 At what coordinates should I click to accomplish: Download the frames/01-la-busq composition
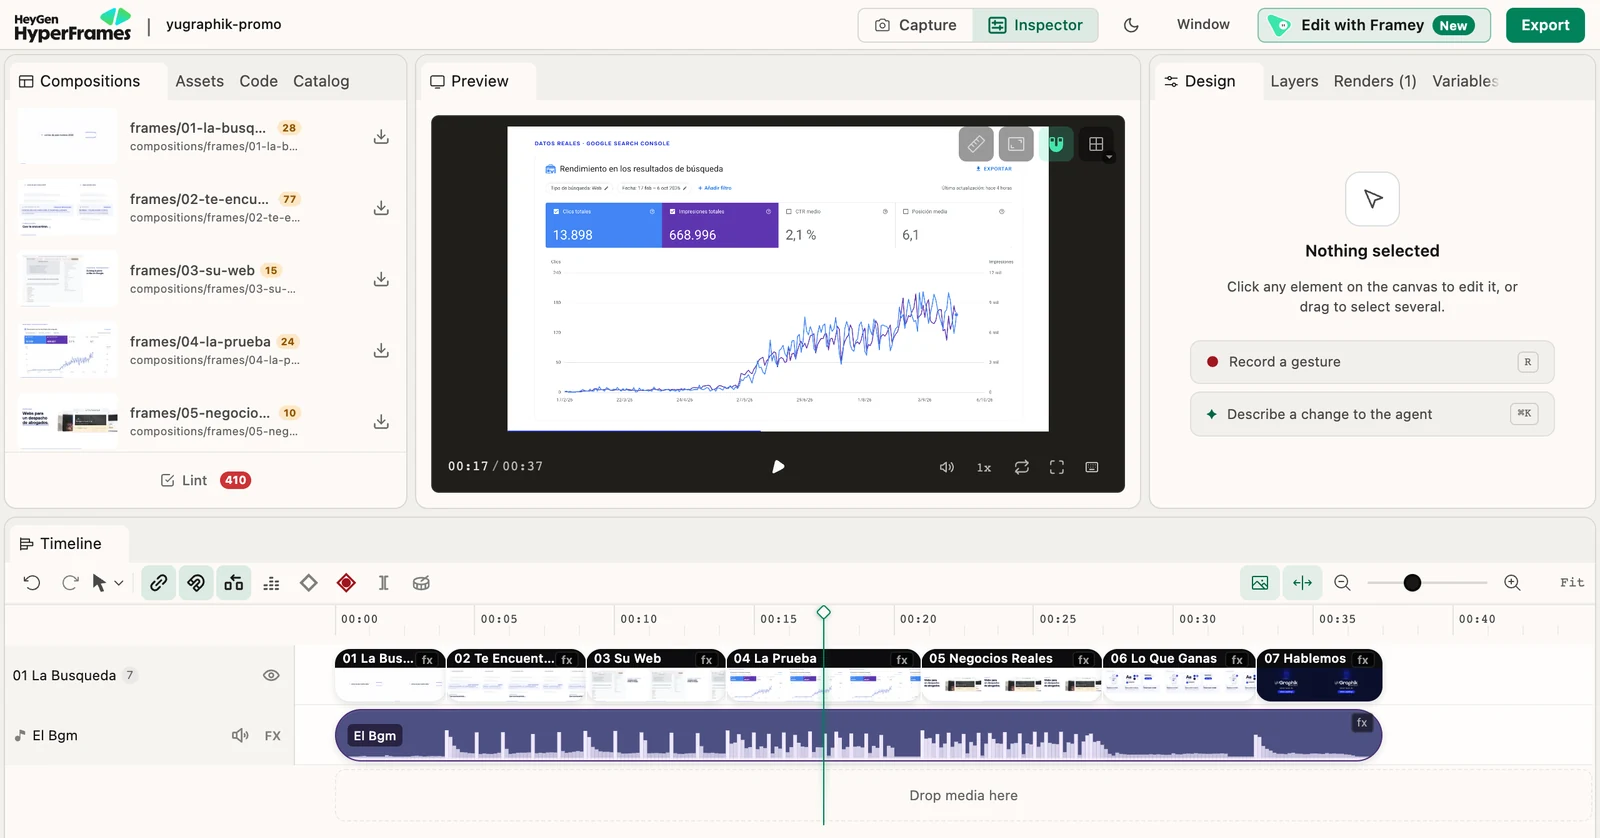[x=381, y=137]
